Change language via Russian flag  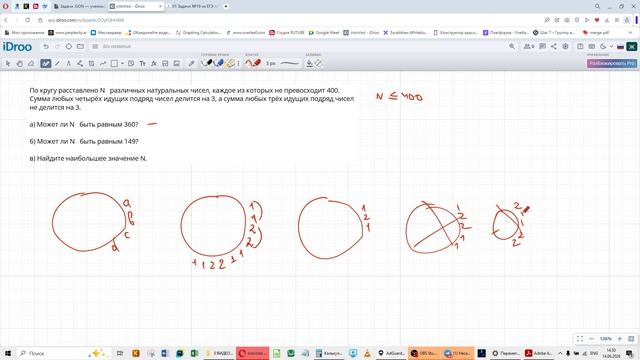coord(620,47)
